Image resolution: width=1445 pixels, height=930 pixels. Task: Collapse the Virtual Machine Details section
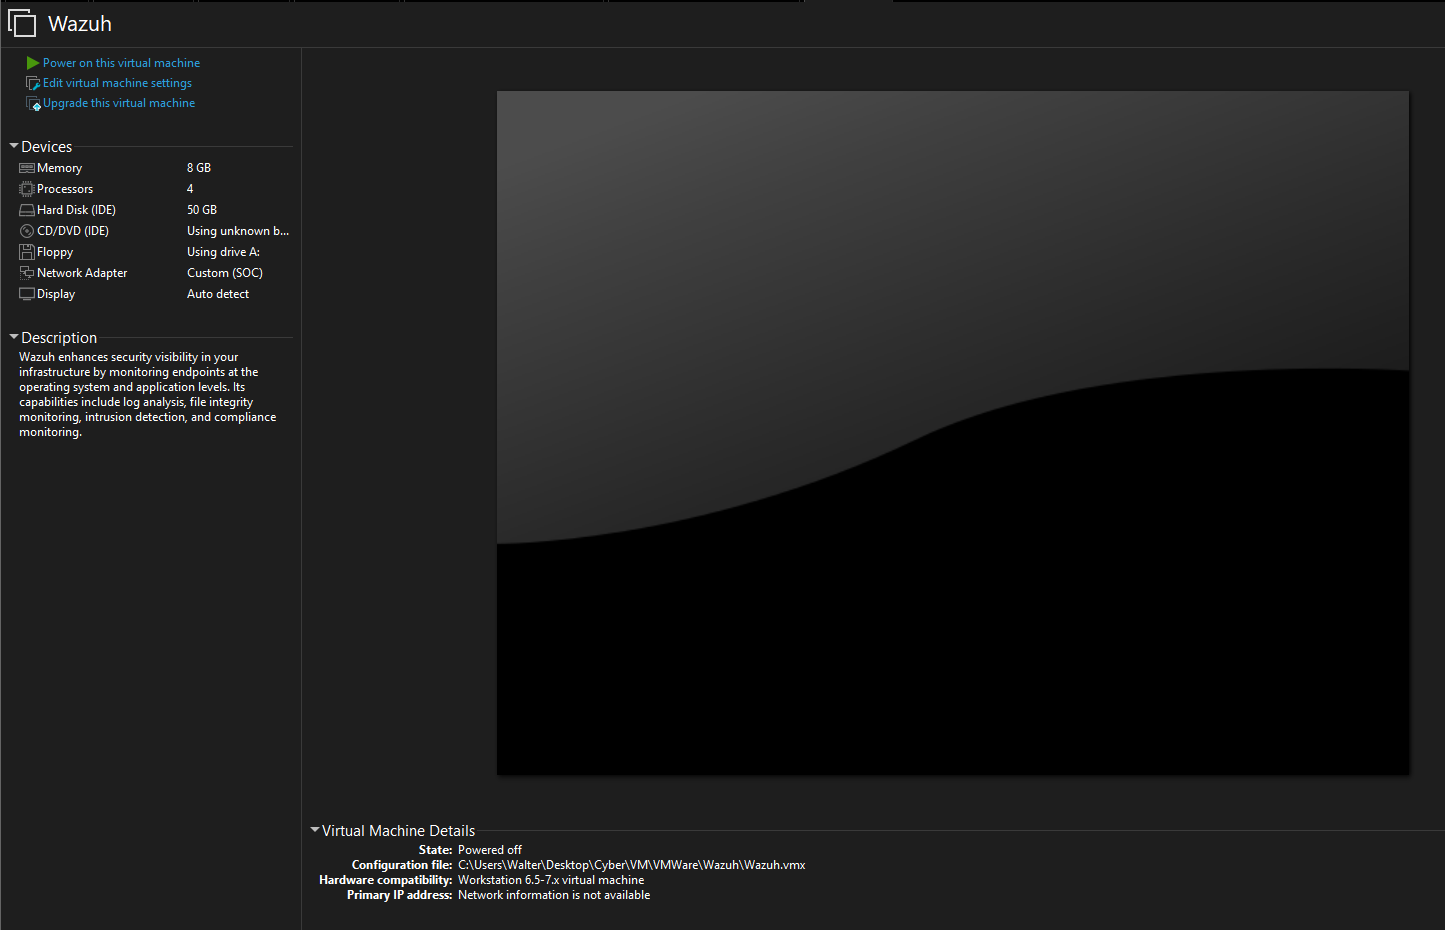pyautogui.click(x=315, y=830)
